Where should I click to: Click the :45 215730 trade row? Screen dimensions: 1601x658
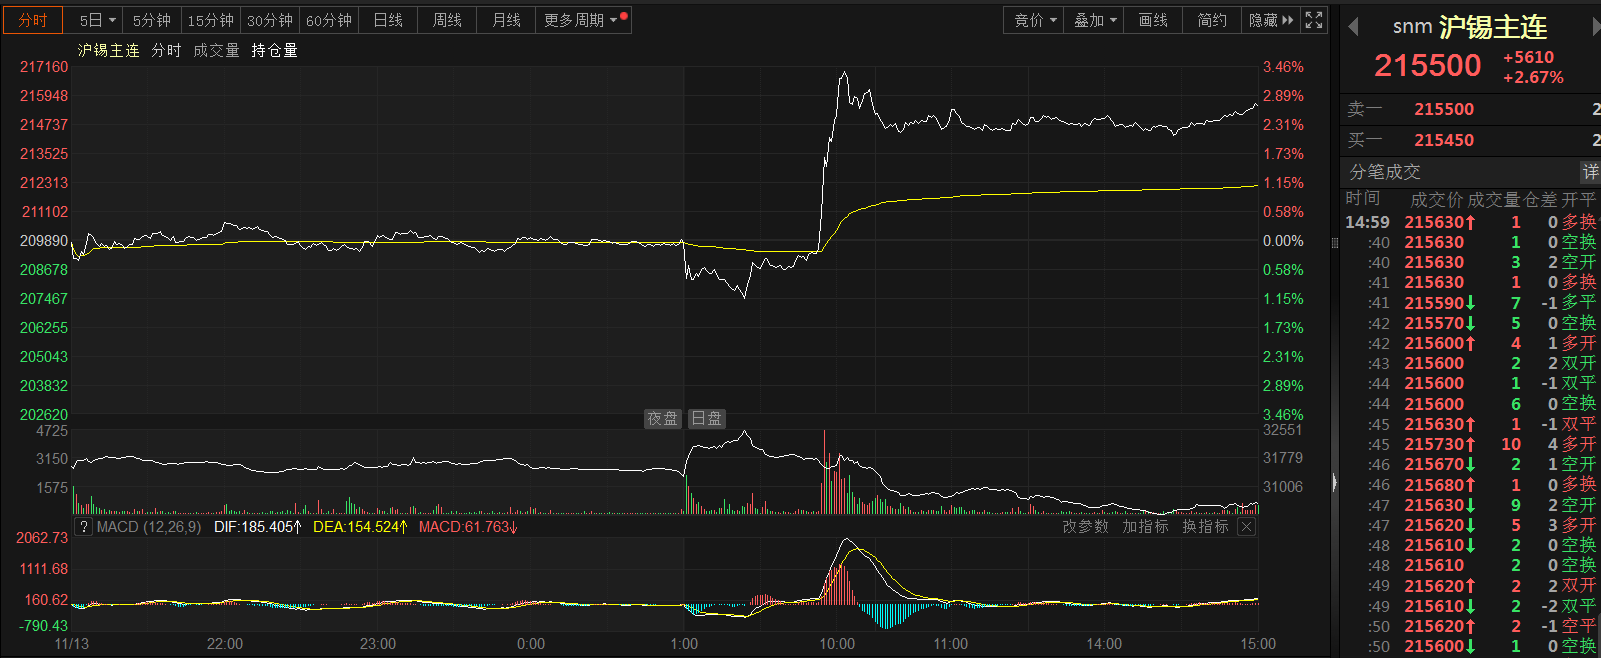click(1470, 444)
